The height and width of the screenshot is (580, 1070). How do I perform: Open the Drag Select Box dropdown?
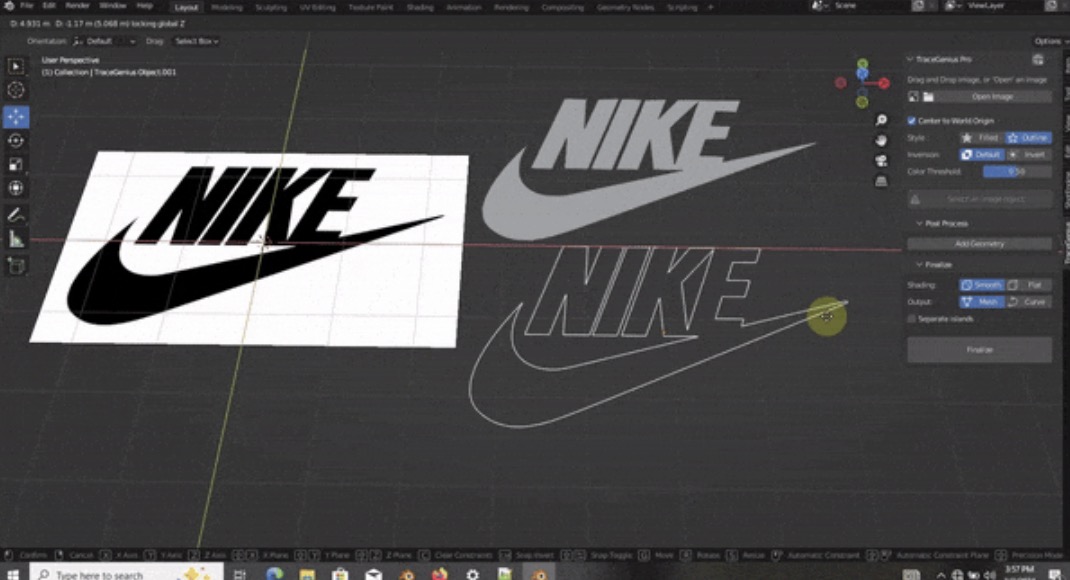click(x=196, y=41)
